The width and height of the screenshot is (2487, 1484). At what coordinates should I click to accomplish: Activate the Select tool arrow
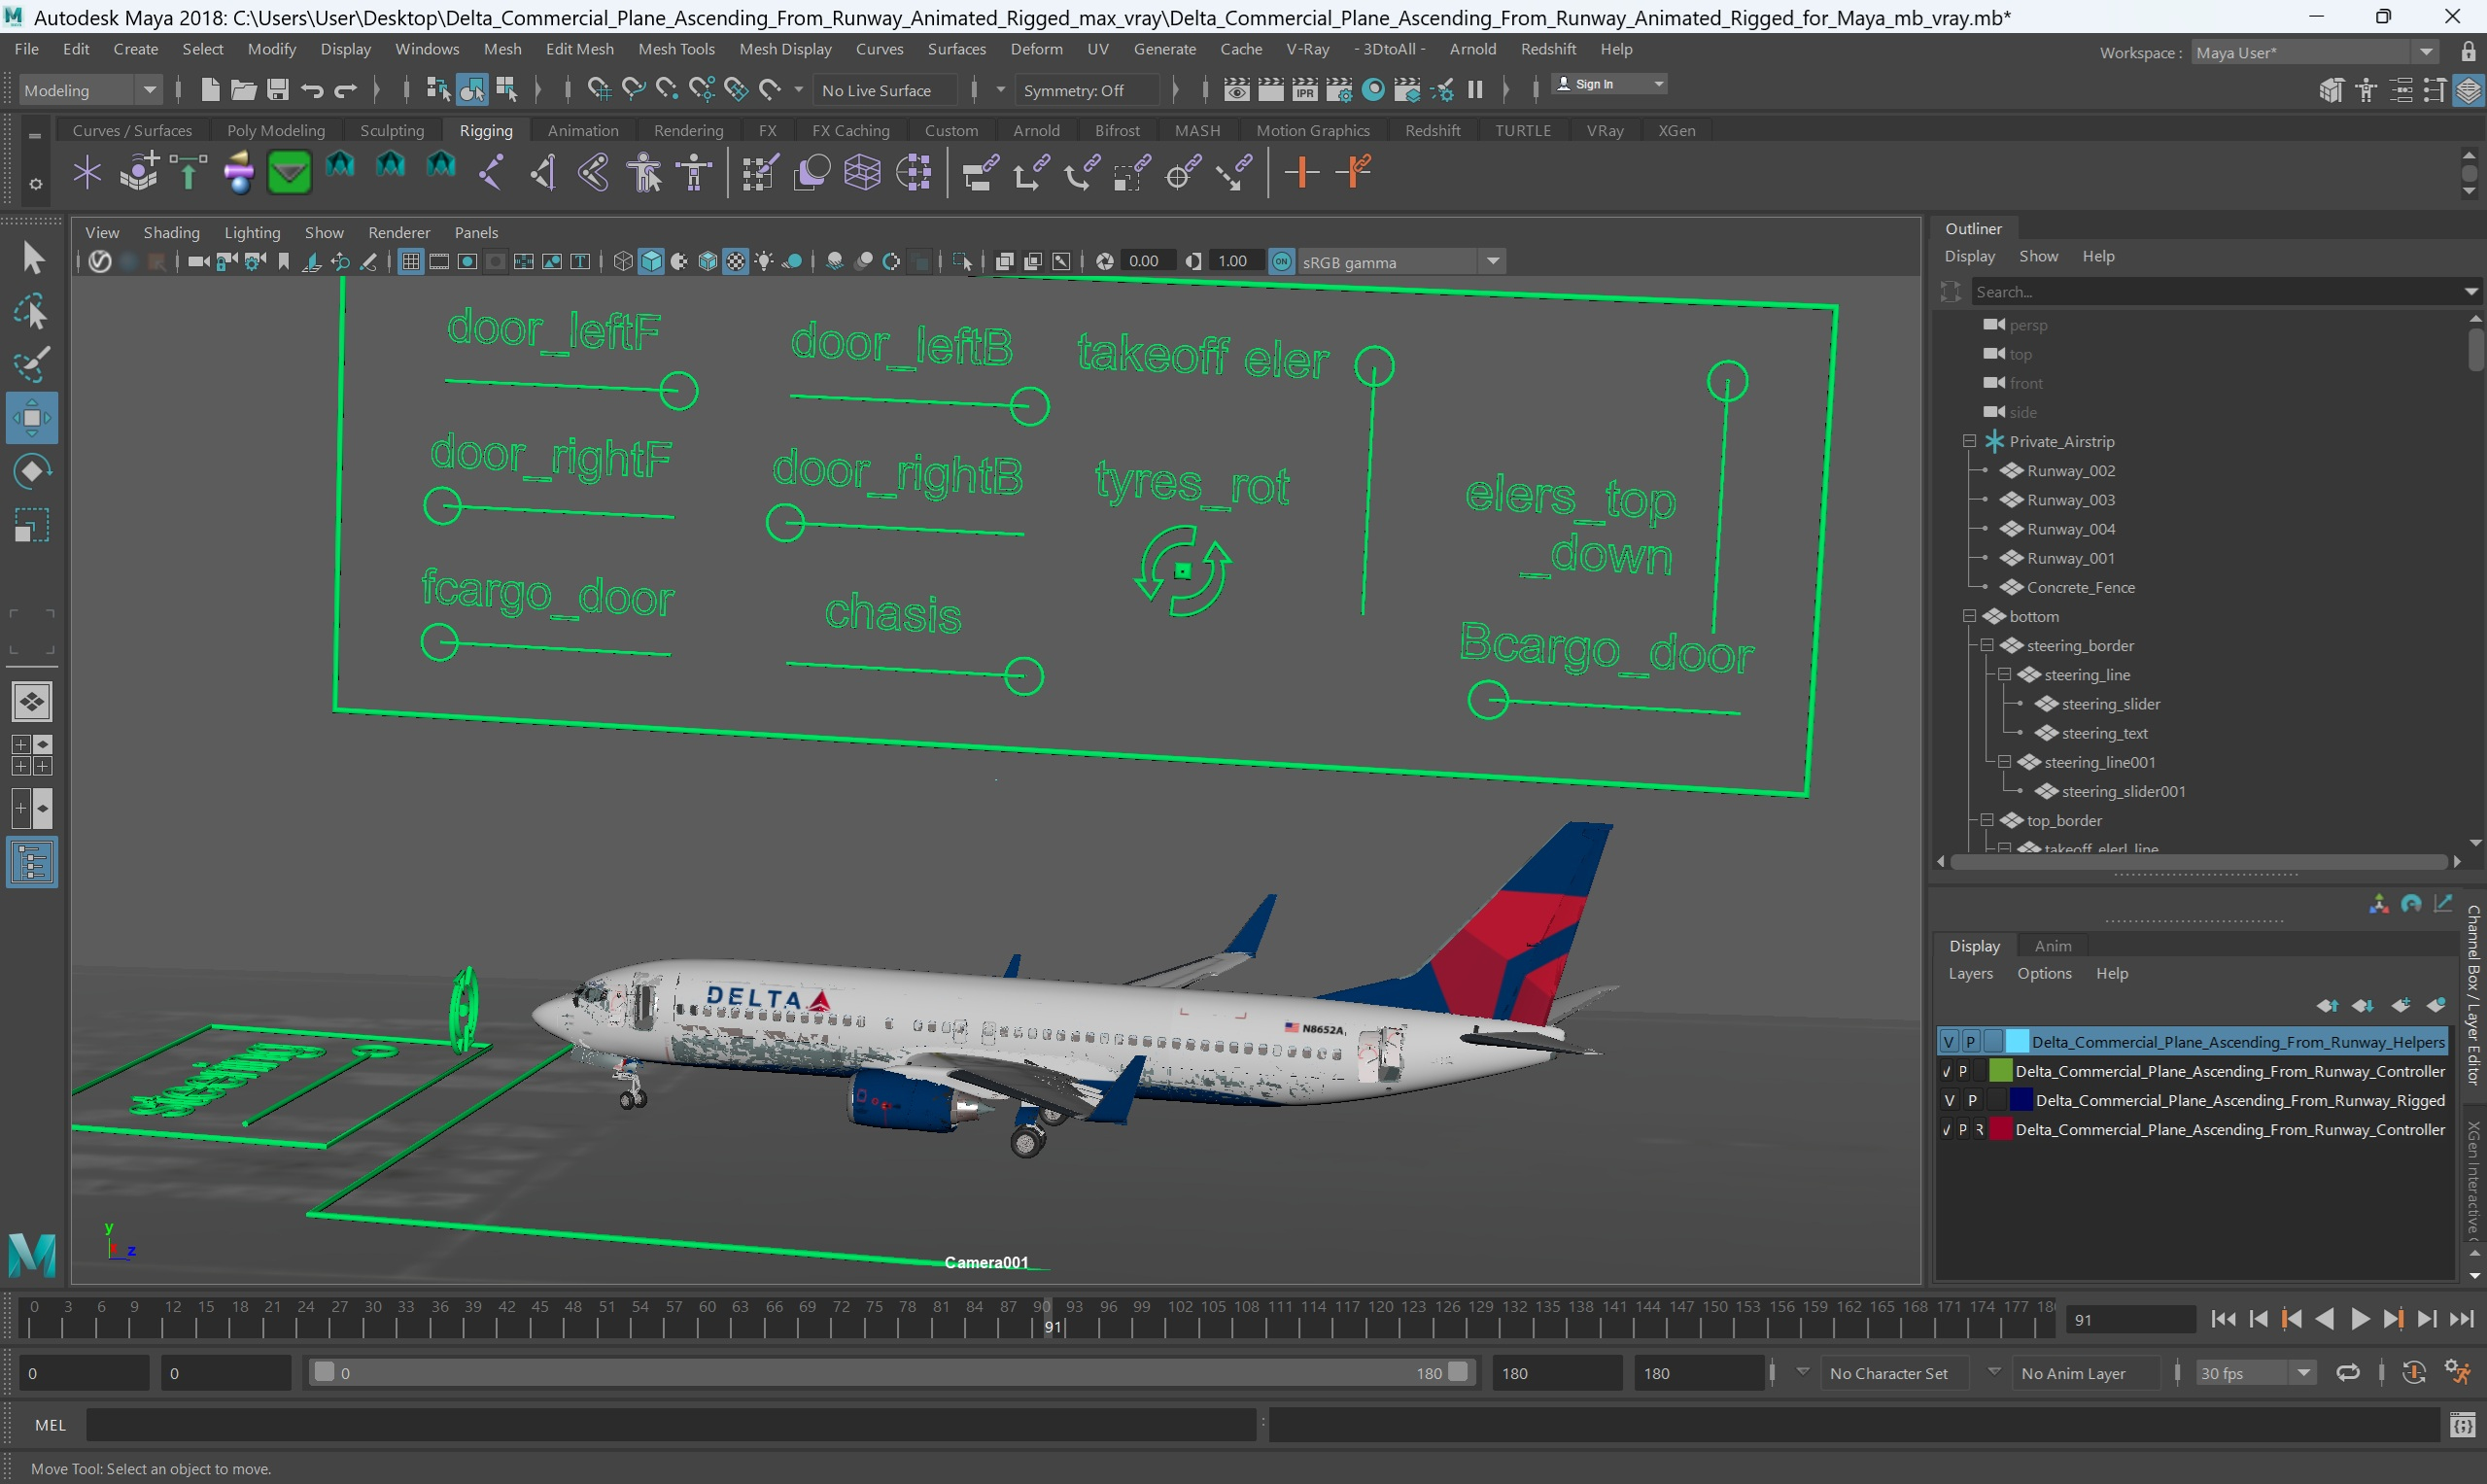pos(32,258)
